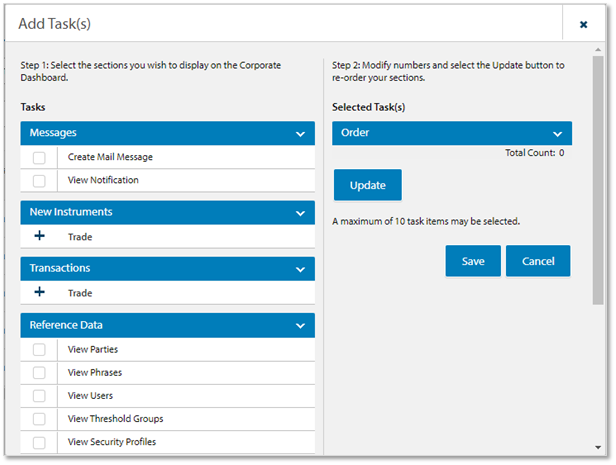Click the plus icon beside Transactions Trade

pyautogui.click(x=39, y=293)
